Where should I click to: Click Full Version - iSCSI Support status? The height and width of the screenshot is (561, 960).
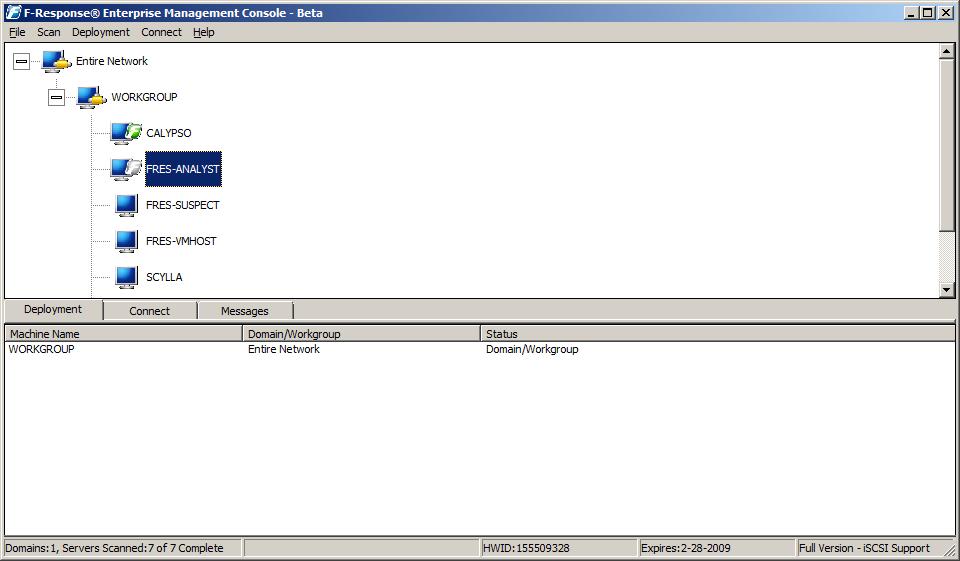pyautogui.click(x=864, y=548)
